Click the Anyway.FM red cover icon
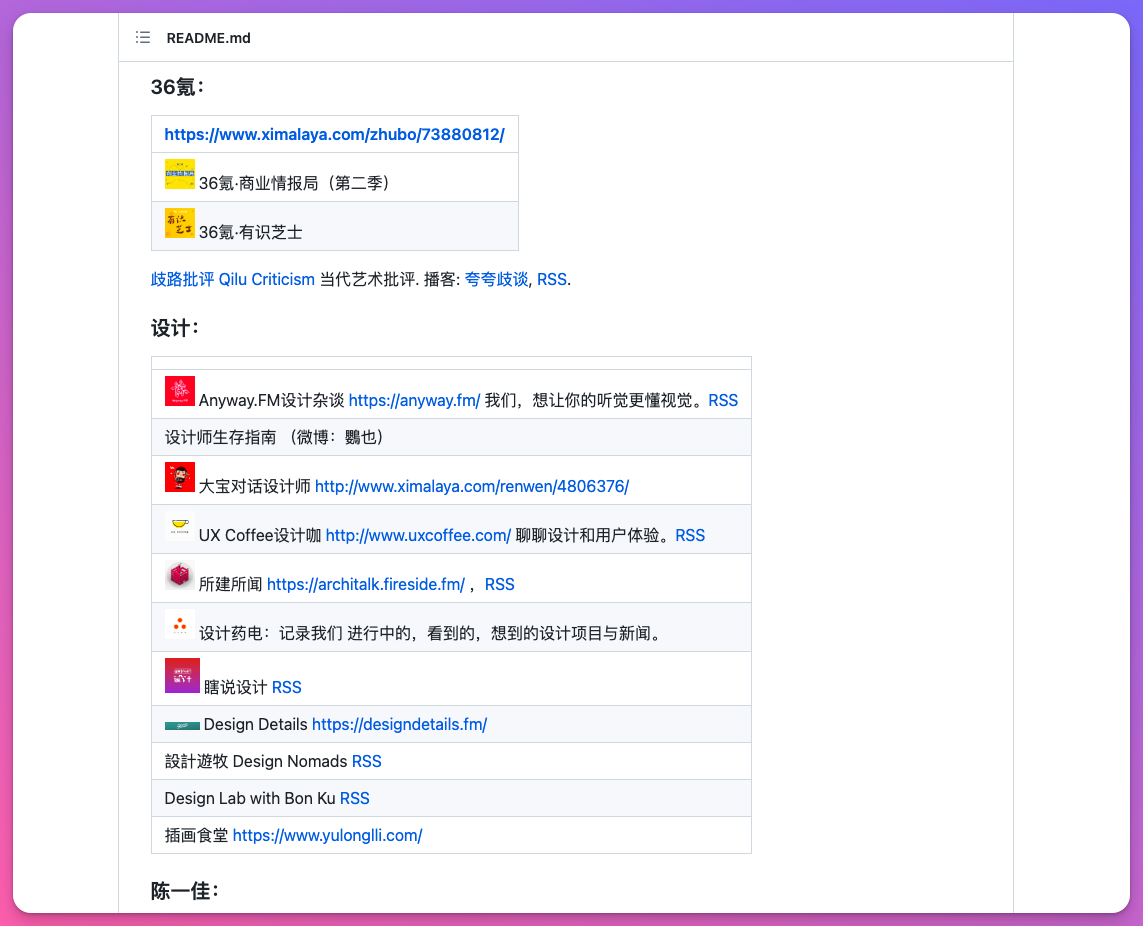Viewport: 1143px width, 926px height. tap(179, 391)
